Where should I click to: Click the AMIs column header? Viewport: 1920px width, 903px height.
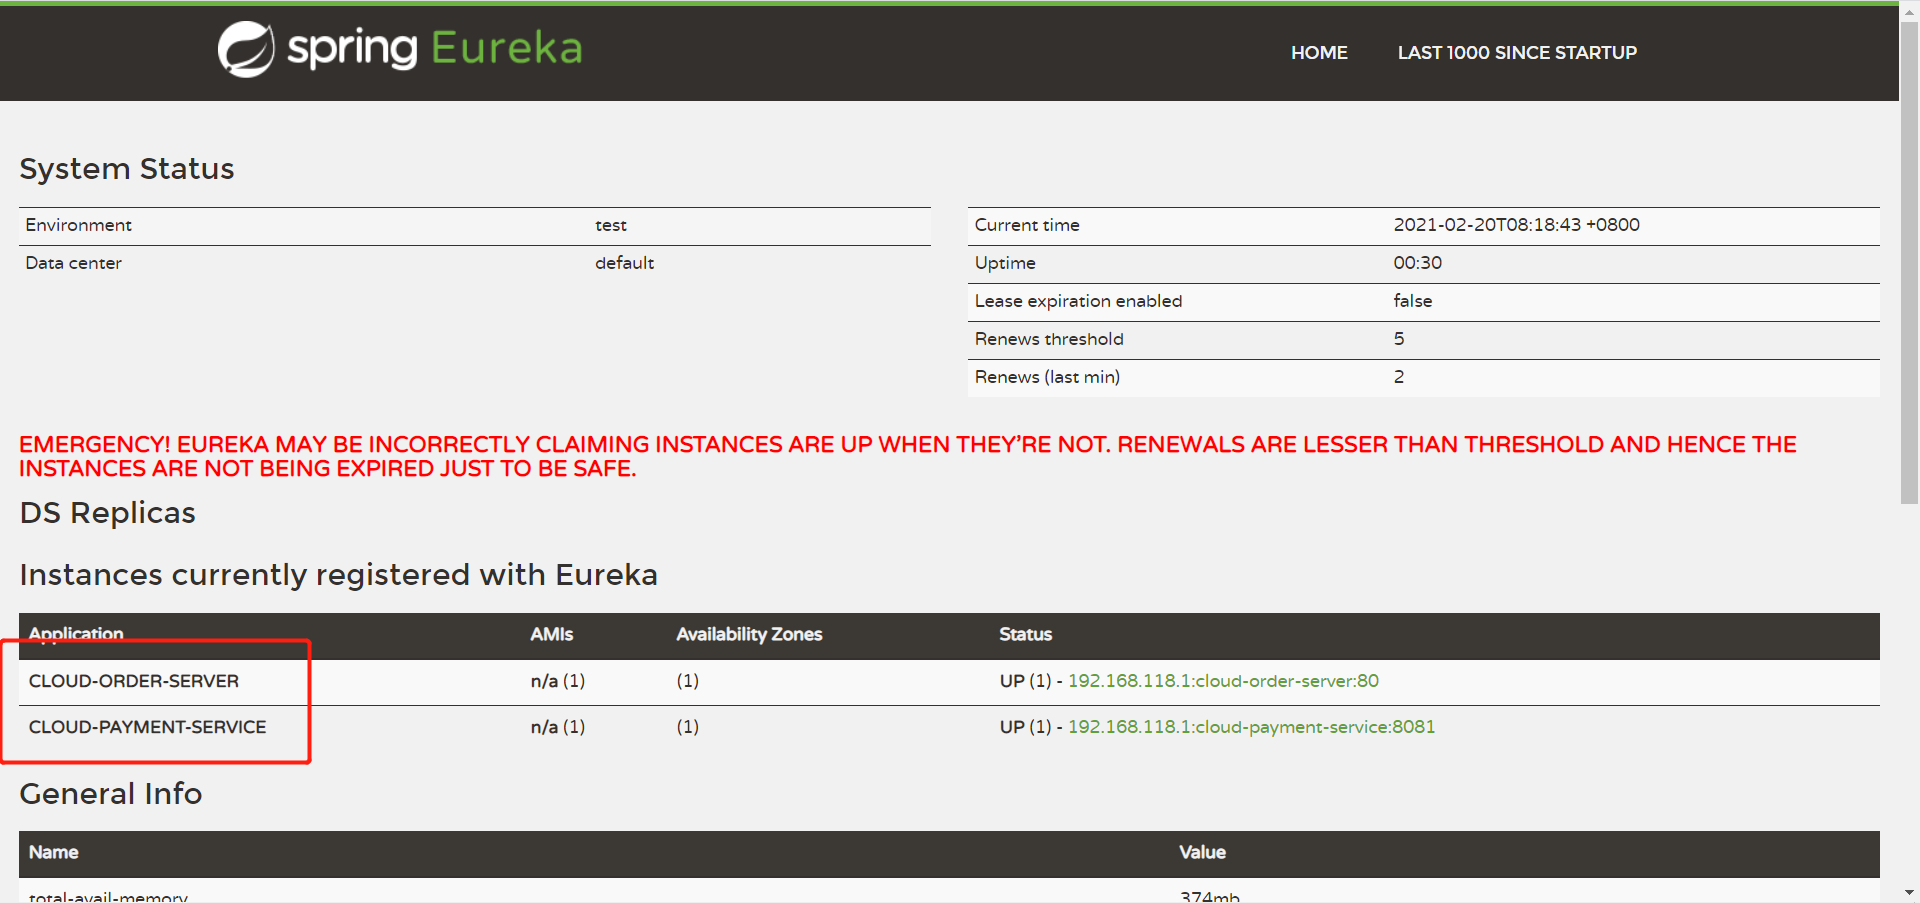click(551, 634)
